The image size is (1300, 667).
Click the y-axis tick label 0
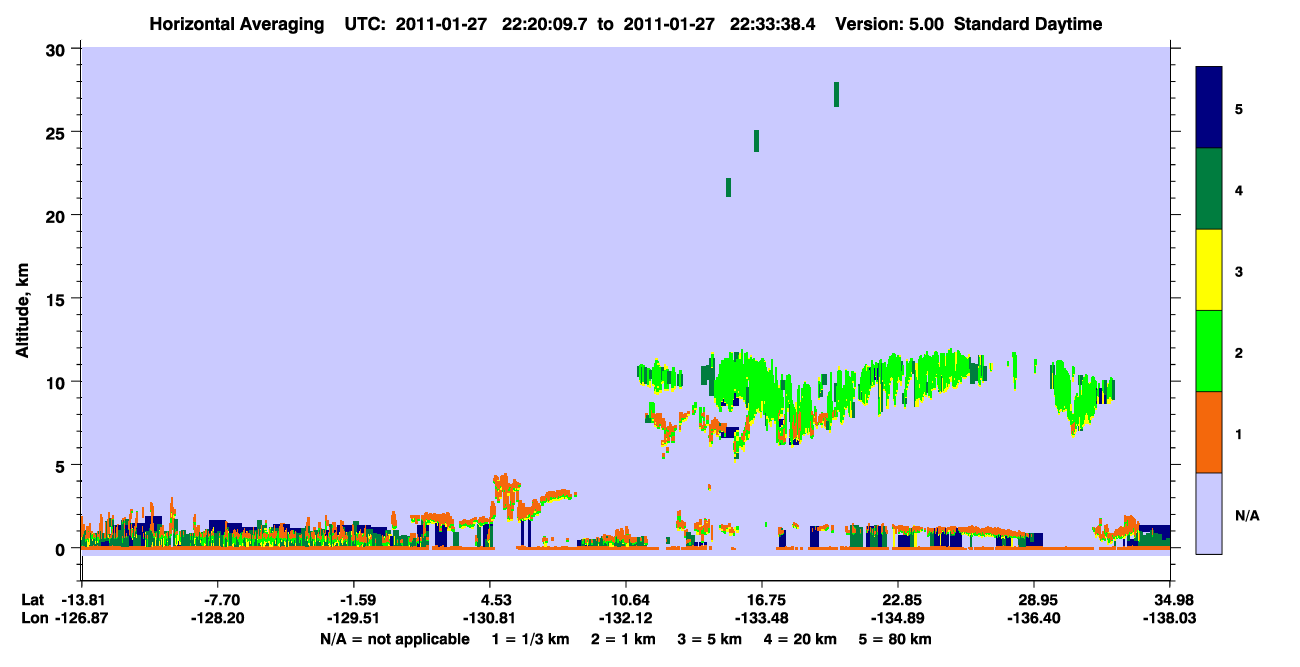(62, 549)
